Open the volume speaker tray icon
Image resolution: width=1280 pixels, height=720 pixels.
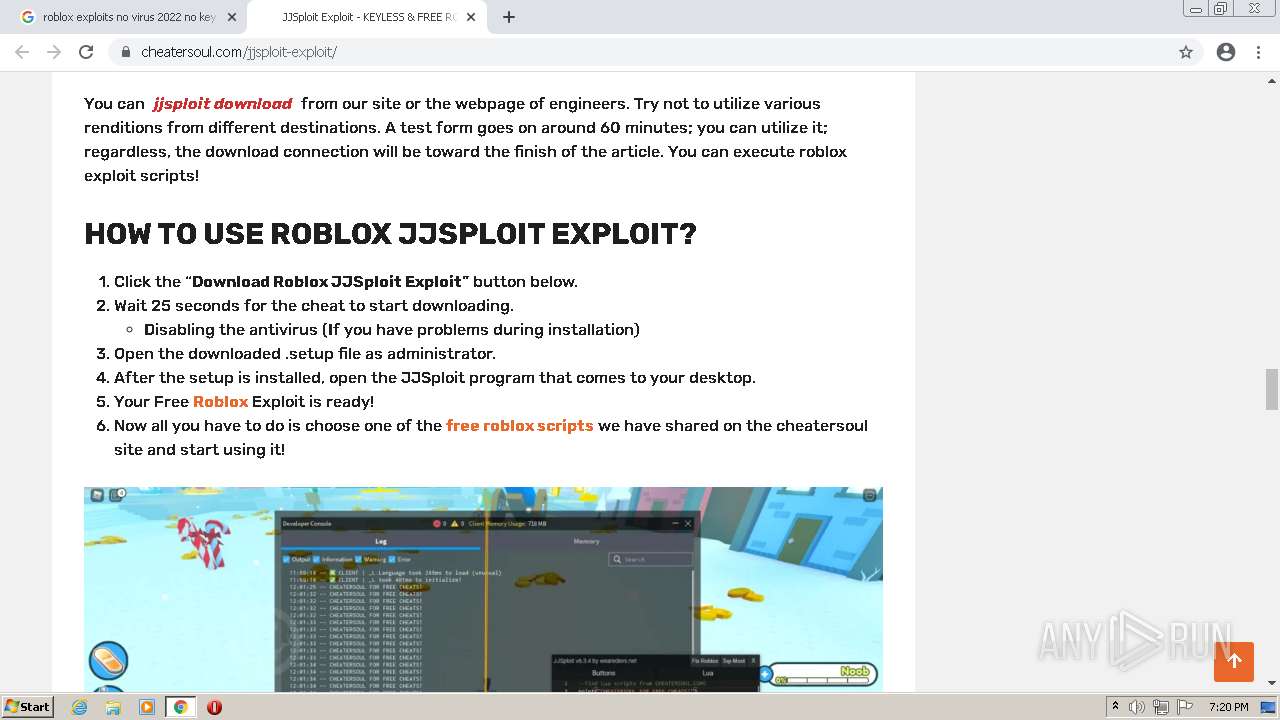click(x=1137, y=707)
